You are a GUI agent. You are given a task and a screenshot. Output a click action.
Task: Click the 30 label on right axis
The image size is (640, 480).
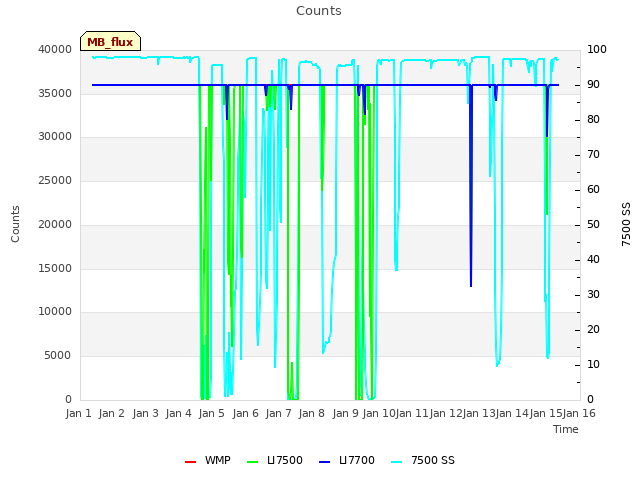[593, 294]
